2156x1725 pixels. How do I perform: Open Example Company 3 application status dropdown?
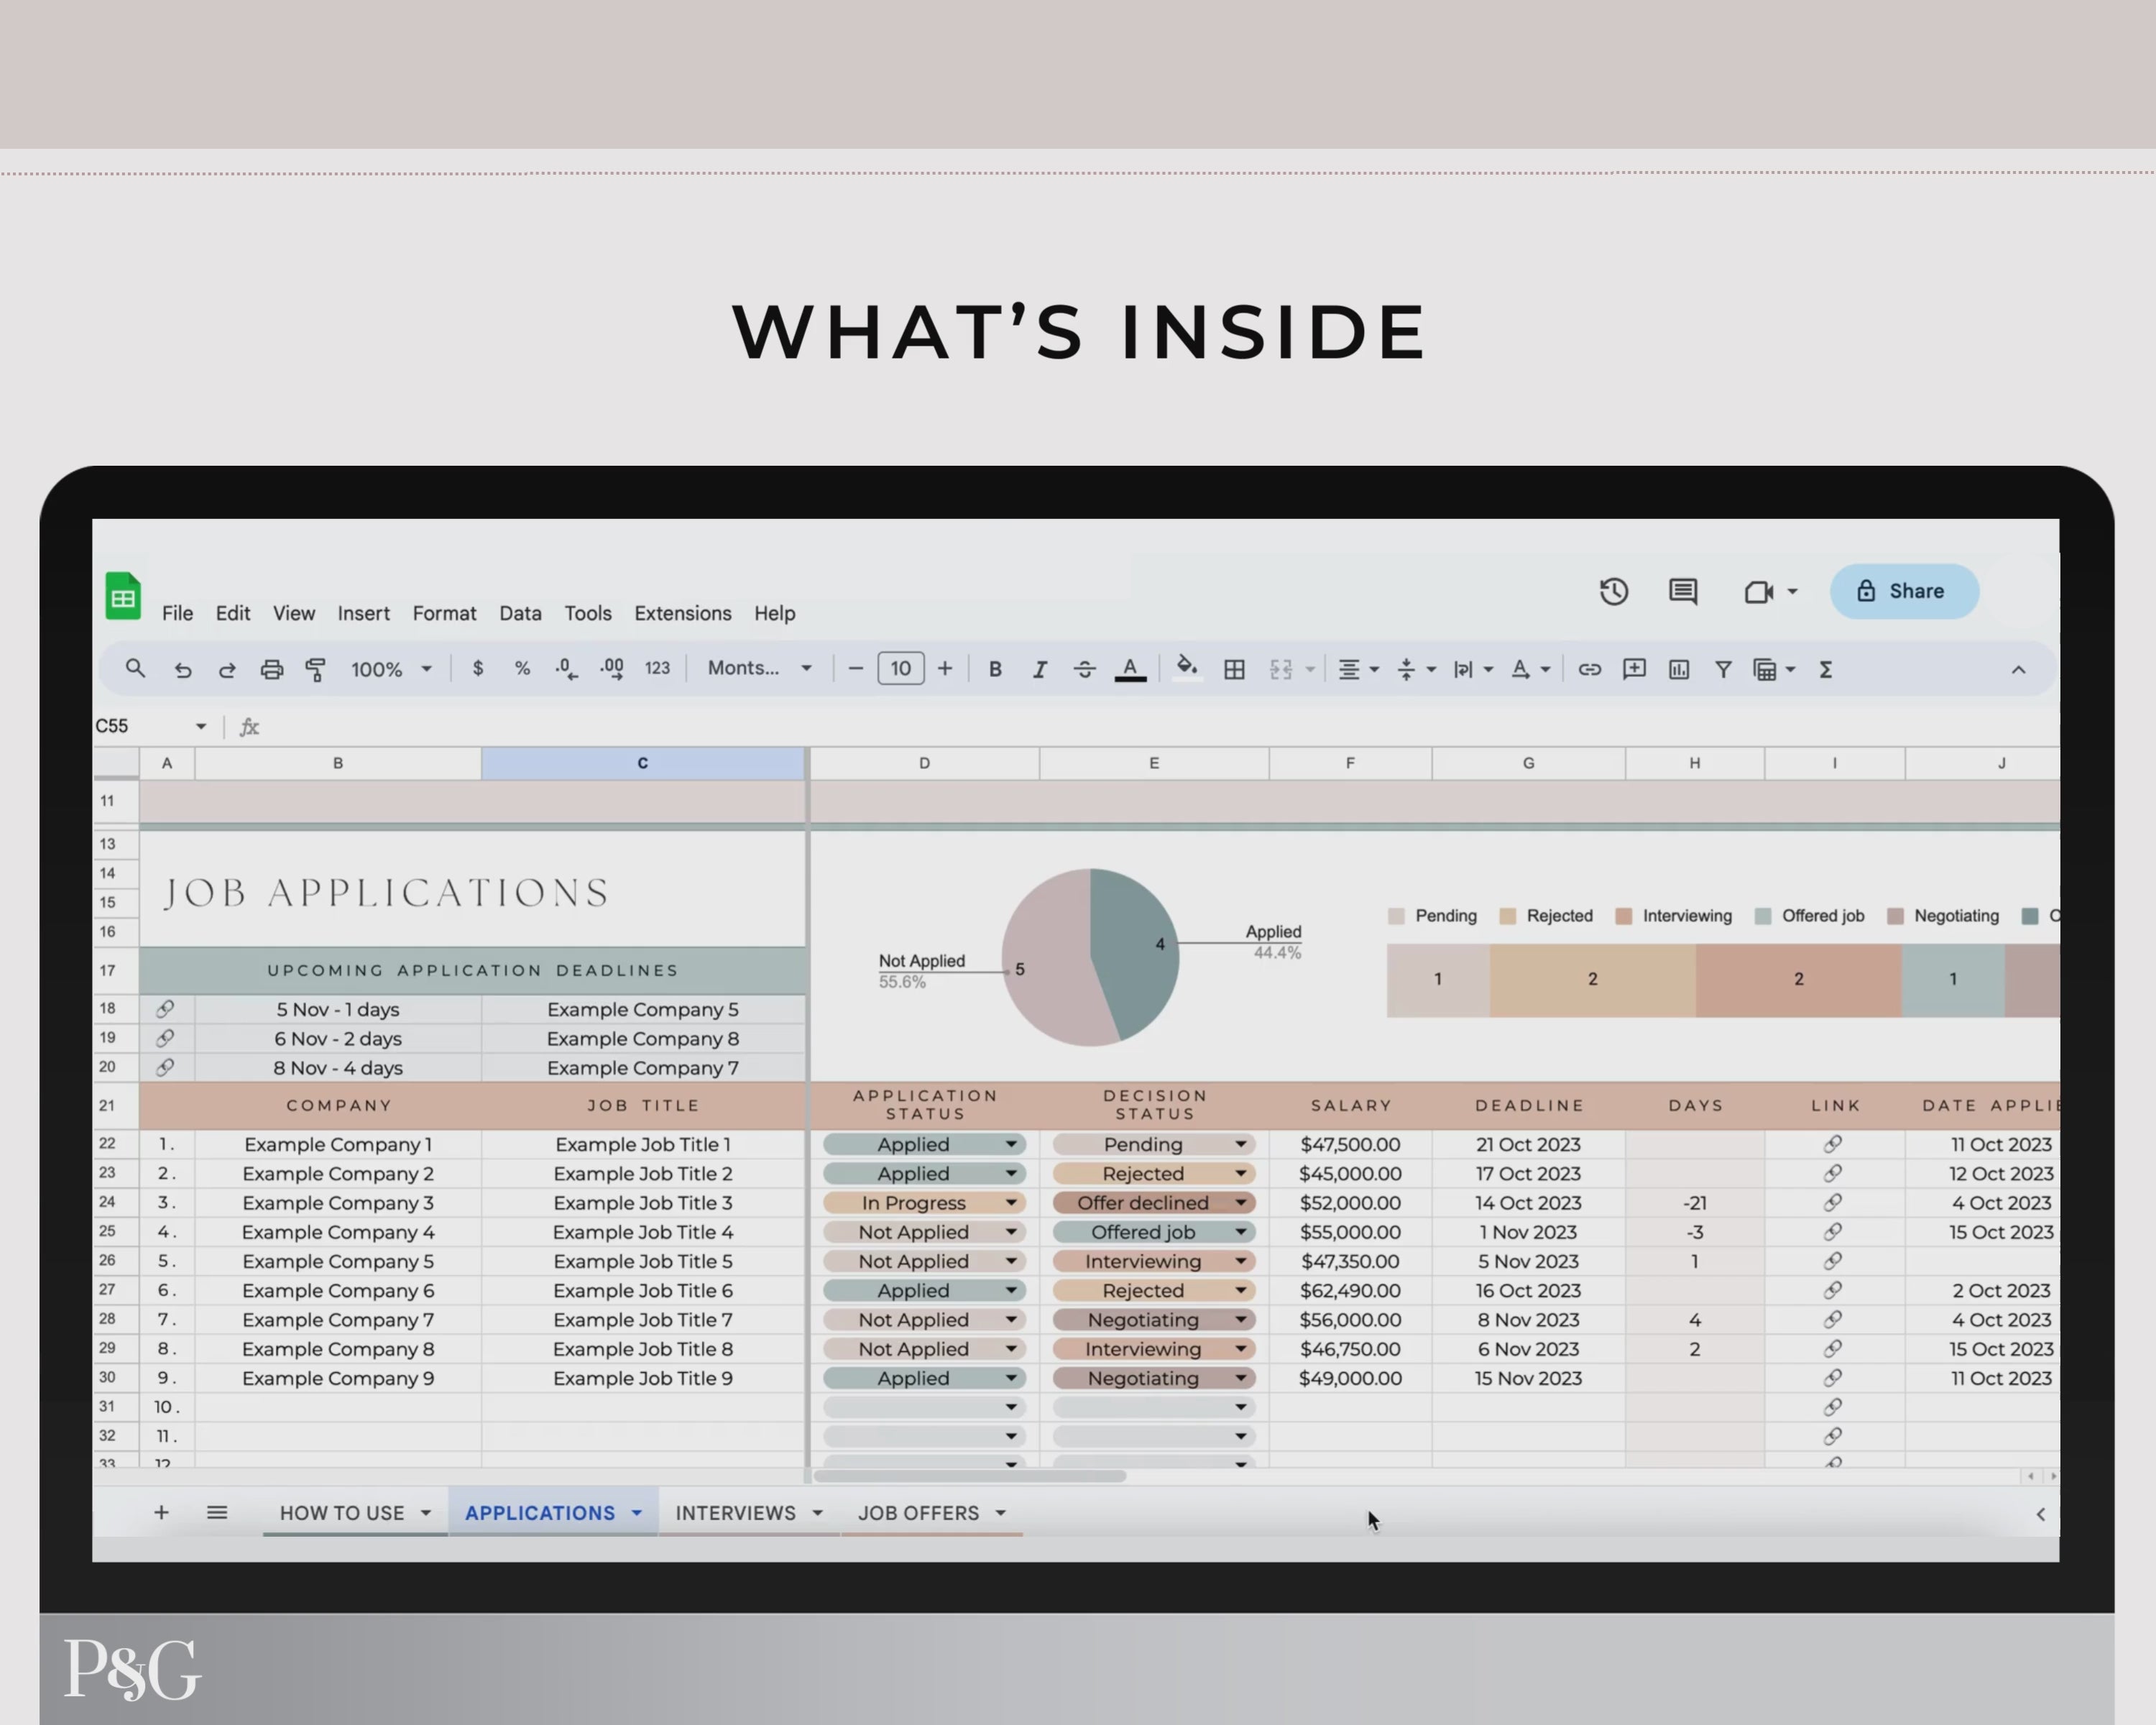[1011, 1203]
